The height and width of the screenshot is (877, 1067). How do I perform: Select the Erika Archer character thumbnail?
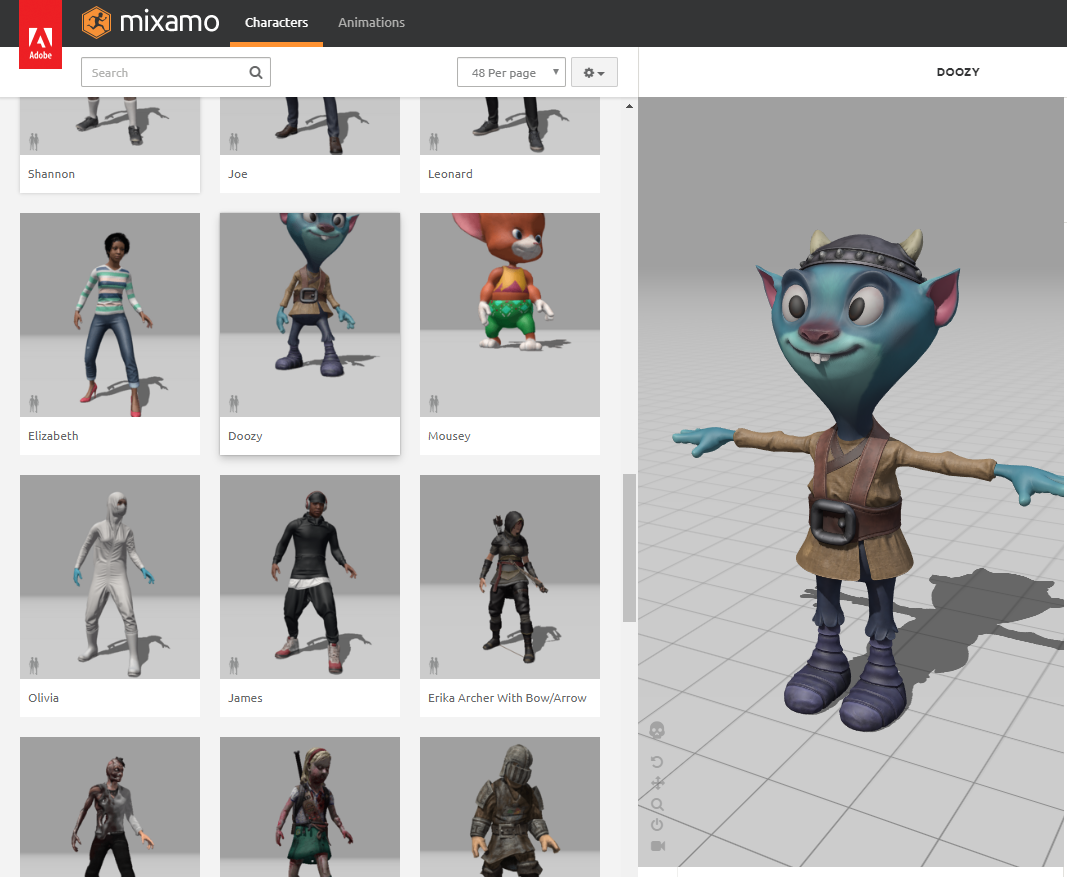pos(510,577)
